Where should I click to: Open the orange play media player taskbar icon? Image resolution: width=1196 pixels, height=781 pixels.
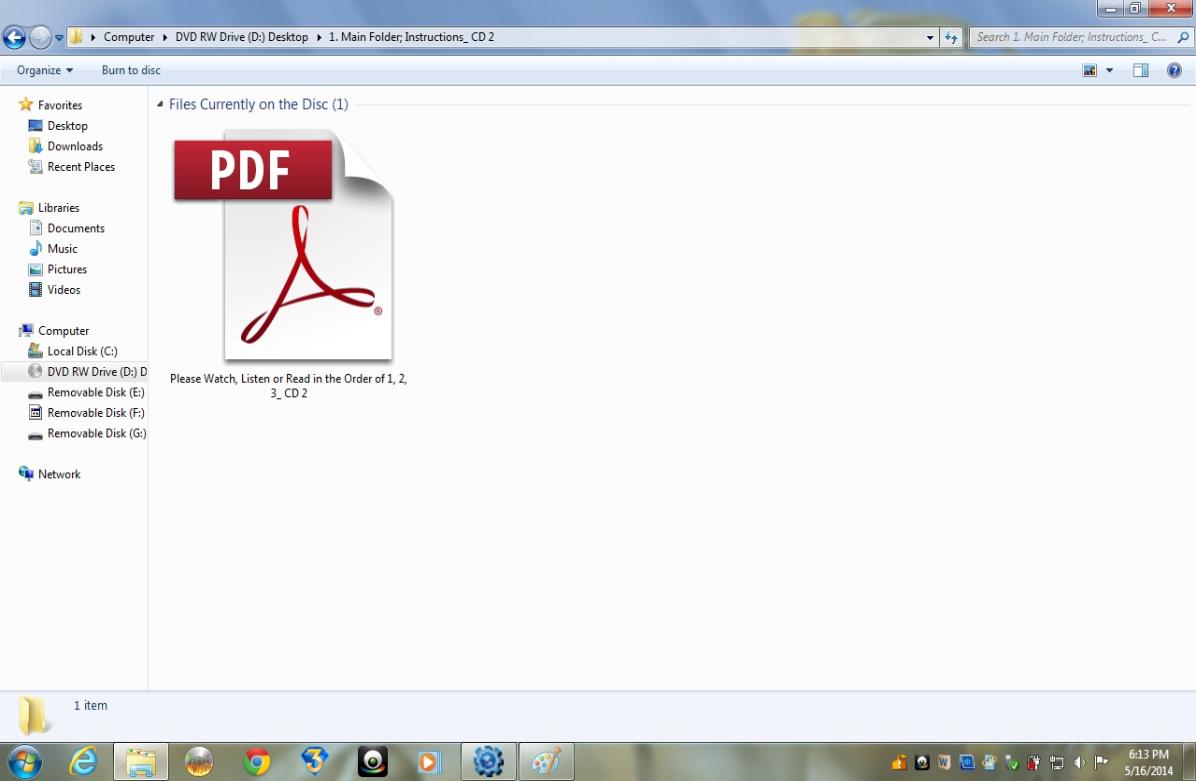(429, 761)
